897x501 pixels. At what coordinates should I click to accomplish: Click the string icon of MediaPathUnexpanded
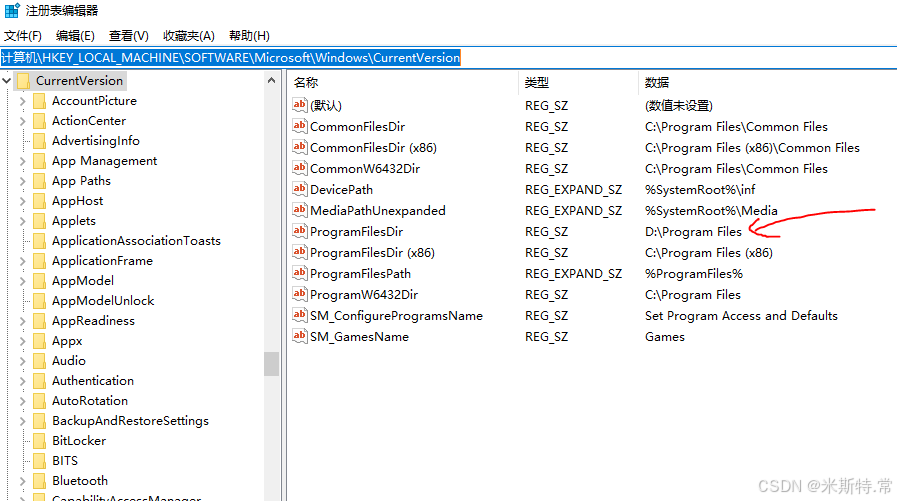299,210
